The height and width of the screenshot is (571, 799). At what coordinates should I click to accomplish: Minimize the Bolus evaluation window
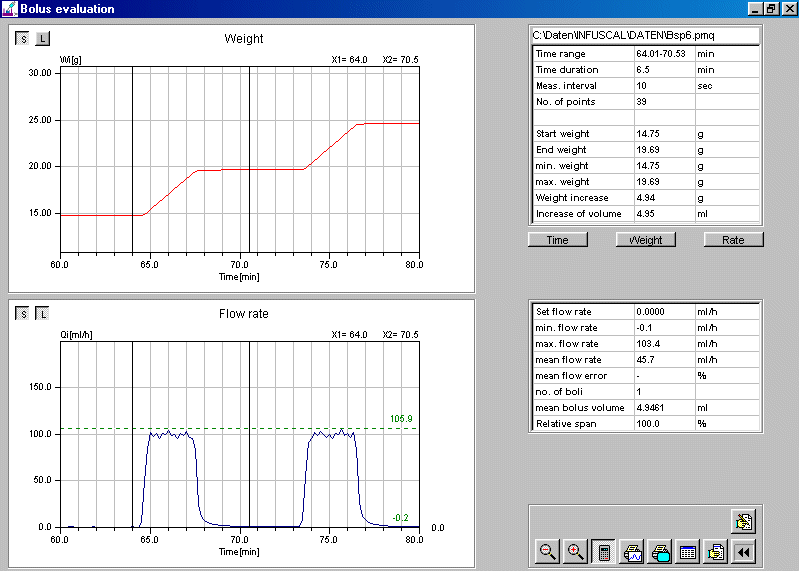(x=755, y=9)
